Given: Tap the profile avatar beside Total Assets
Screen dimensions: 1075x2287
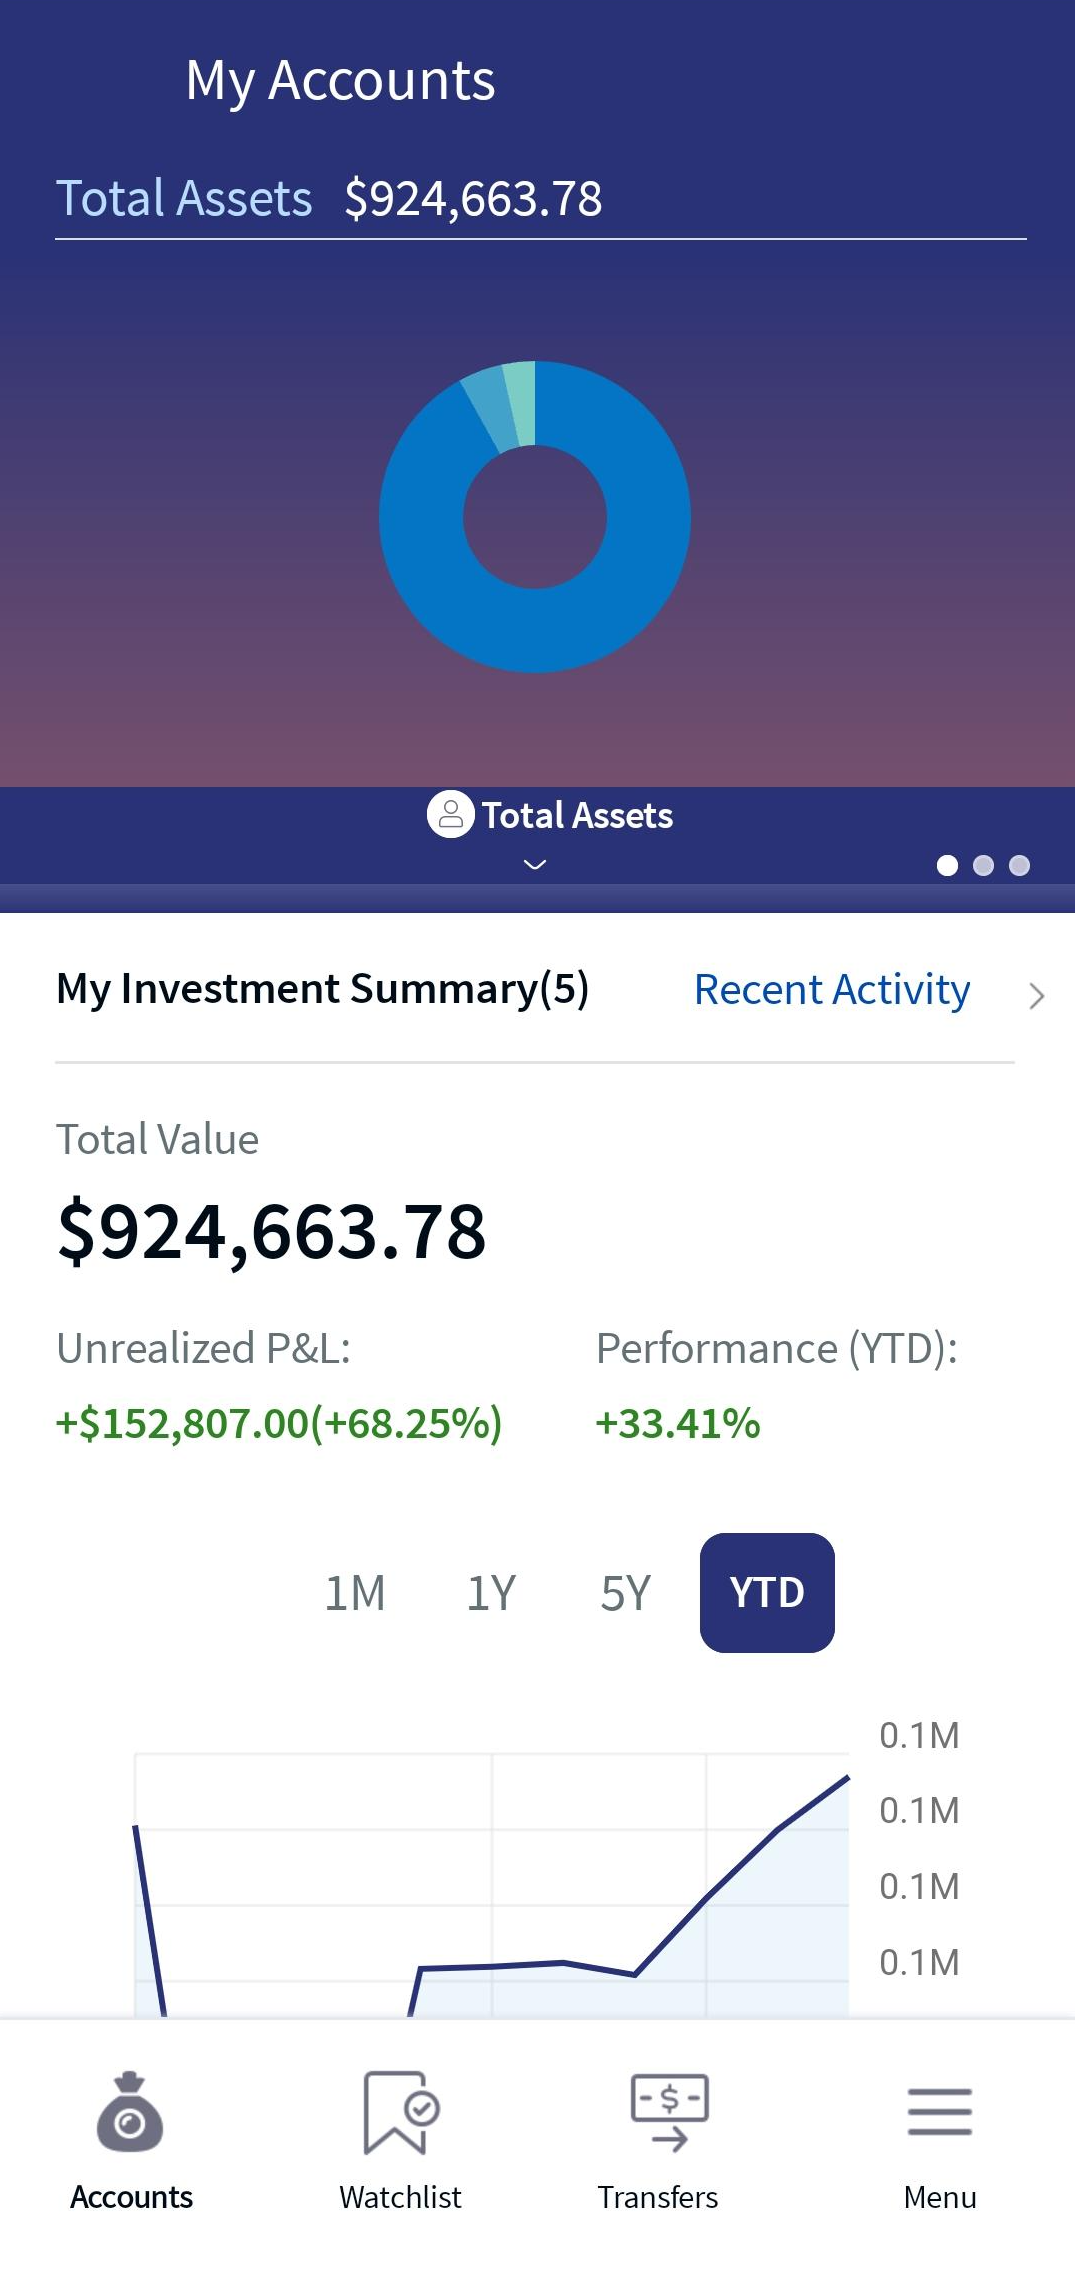Looking at the screenshot, I should click(x=451, y=814).
